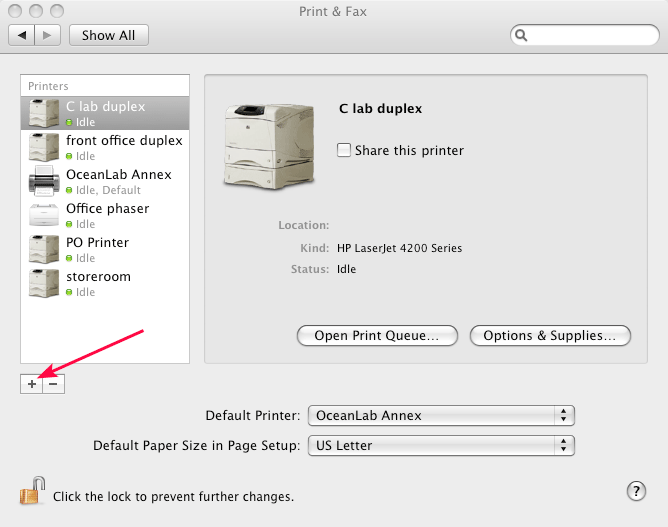Click the C lab duplex printer icon in list

coord(44,113)
